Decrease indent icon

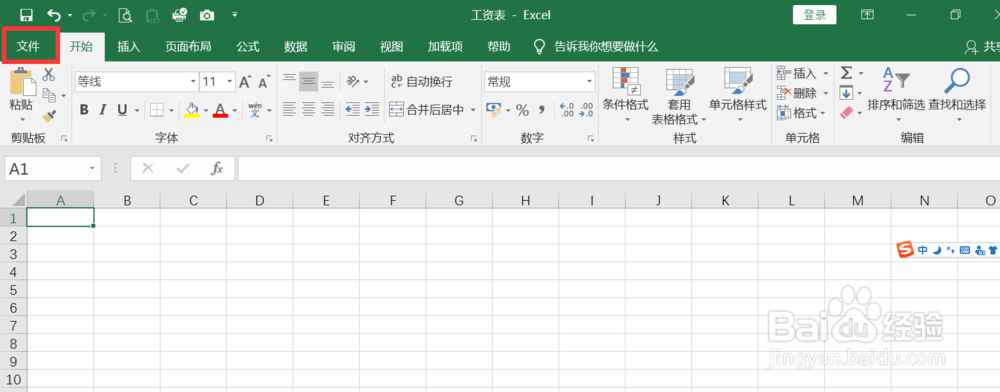(353, 110)
